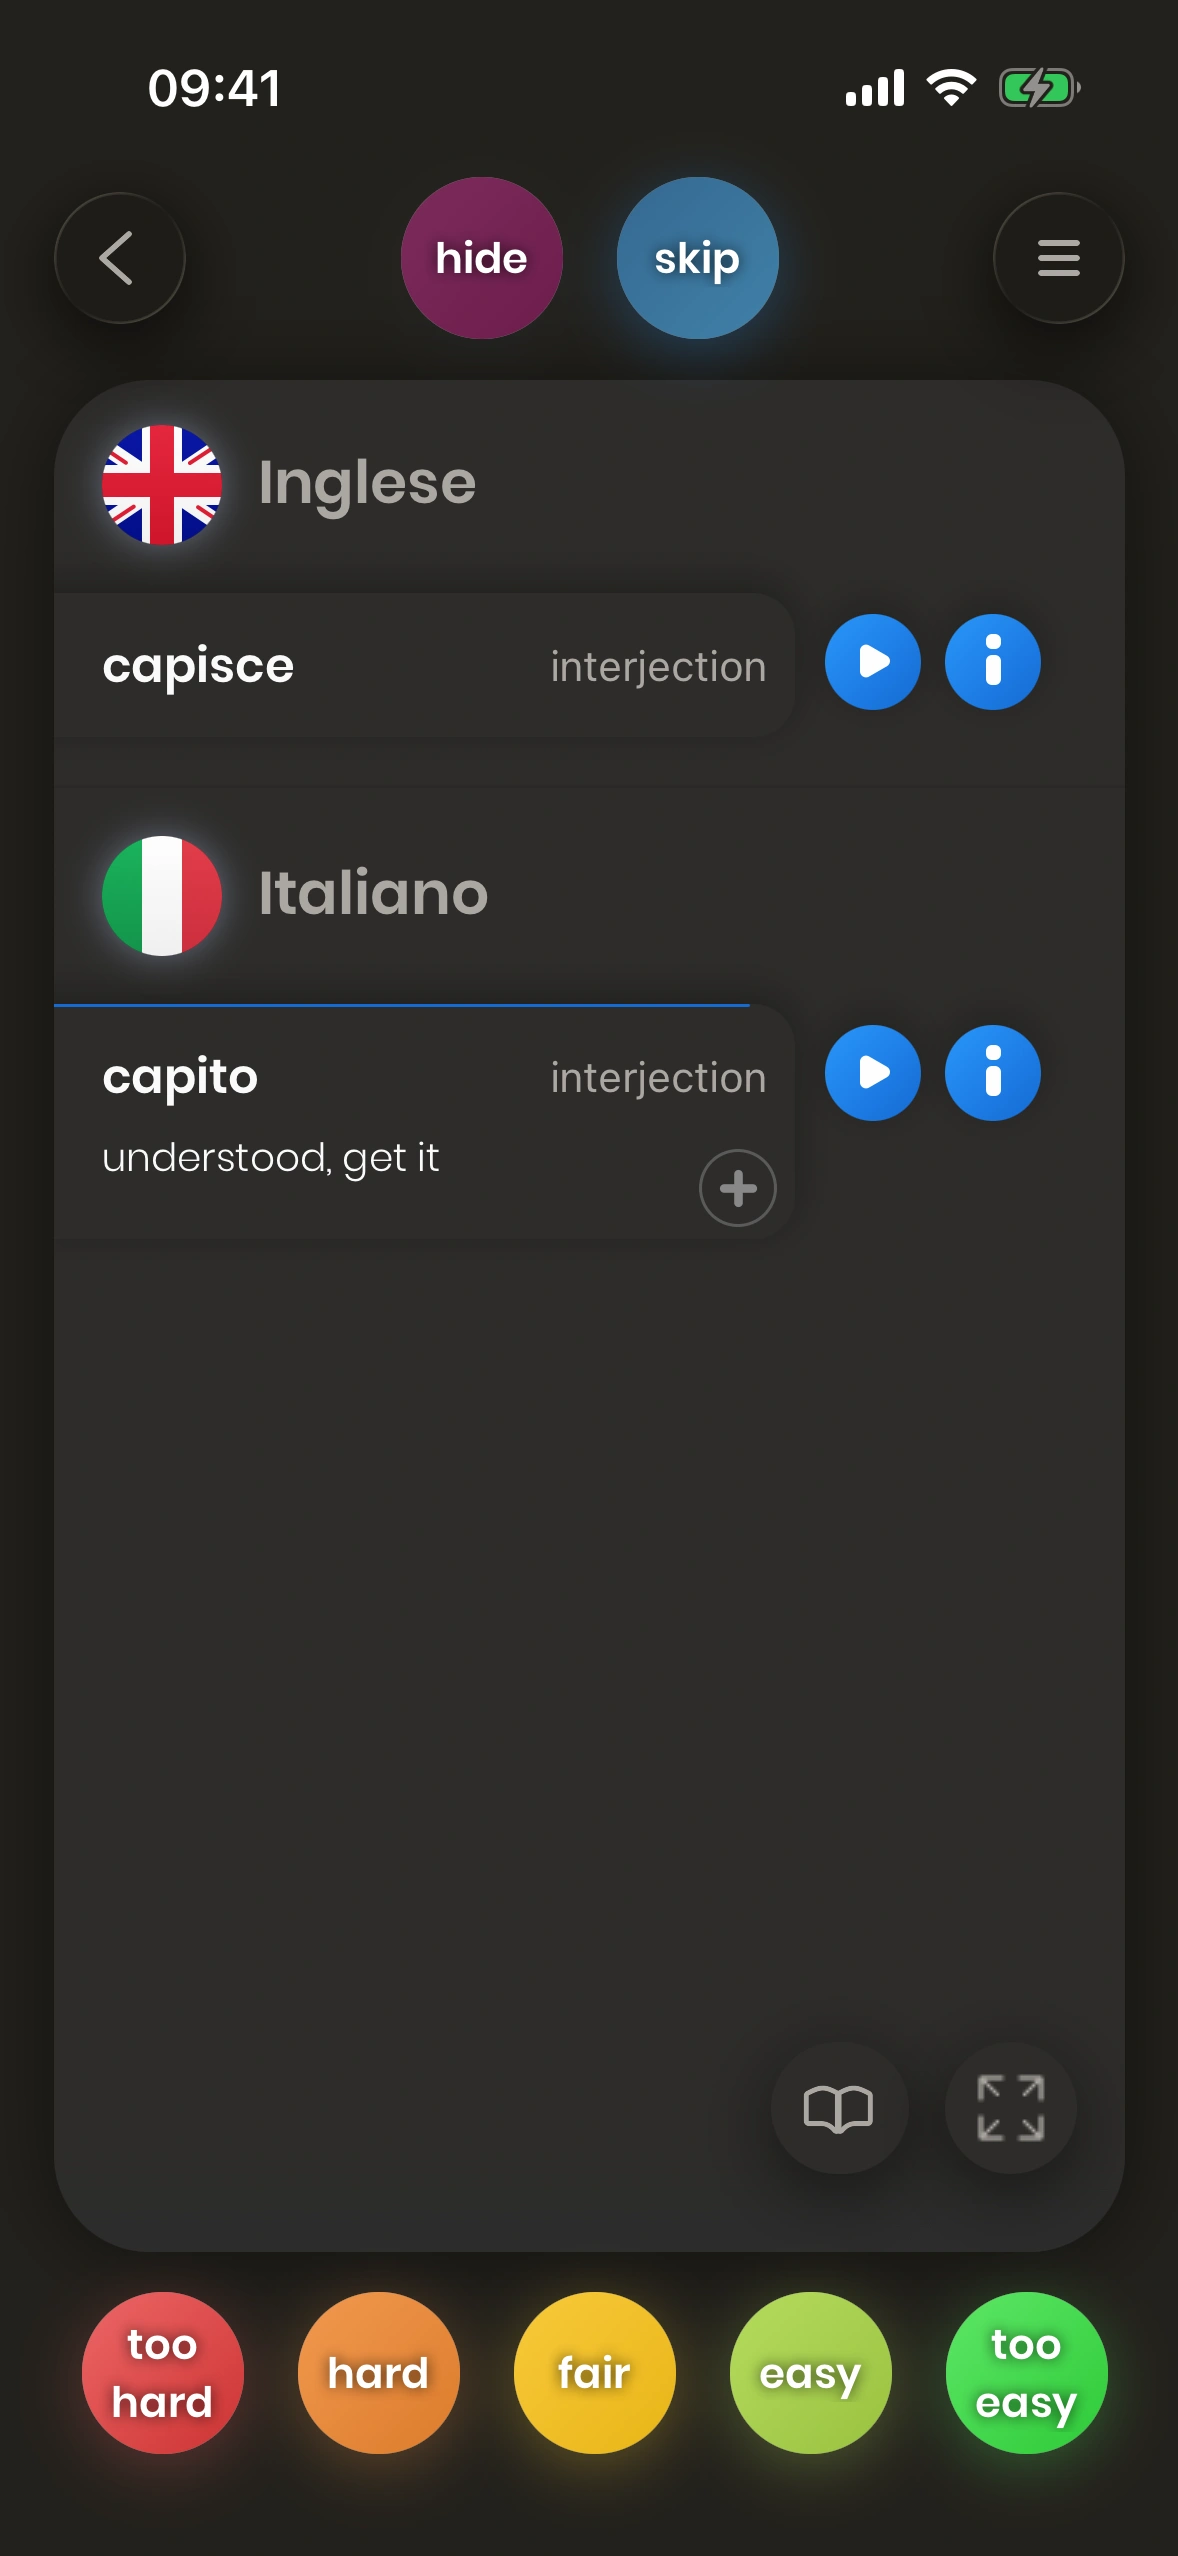Image resolution: width=1178 pixels, height=2556 pixels.
Task: Tap the understood, get it translation
Action: pyautogui.click(x=270, y=1158)
